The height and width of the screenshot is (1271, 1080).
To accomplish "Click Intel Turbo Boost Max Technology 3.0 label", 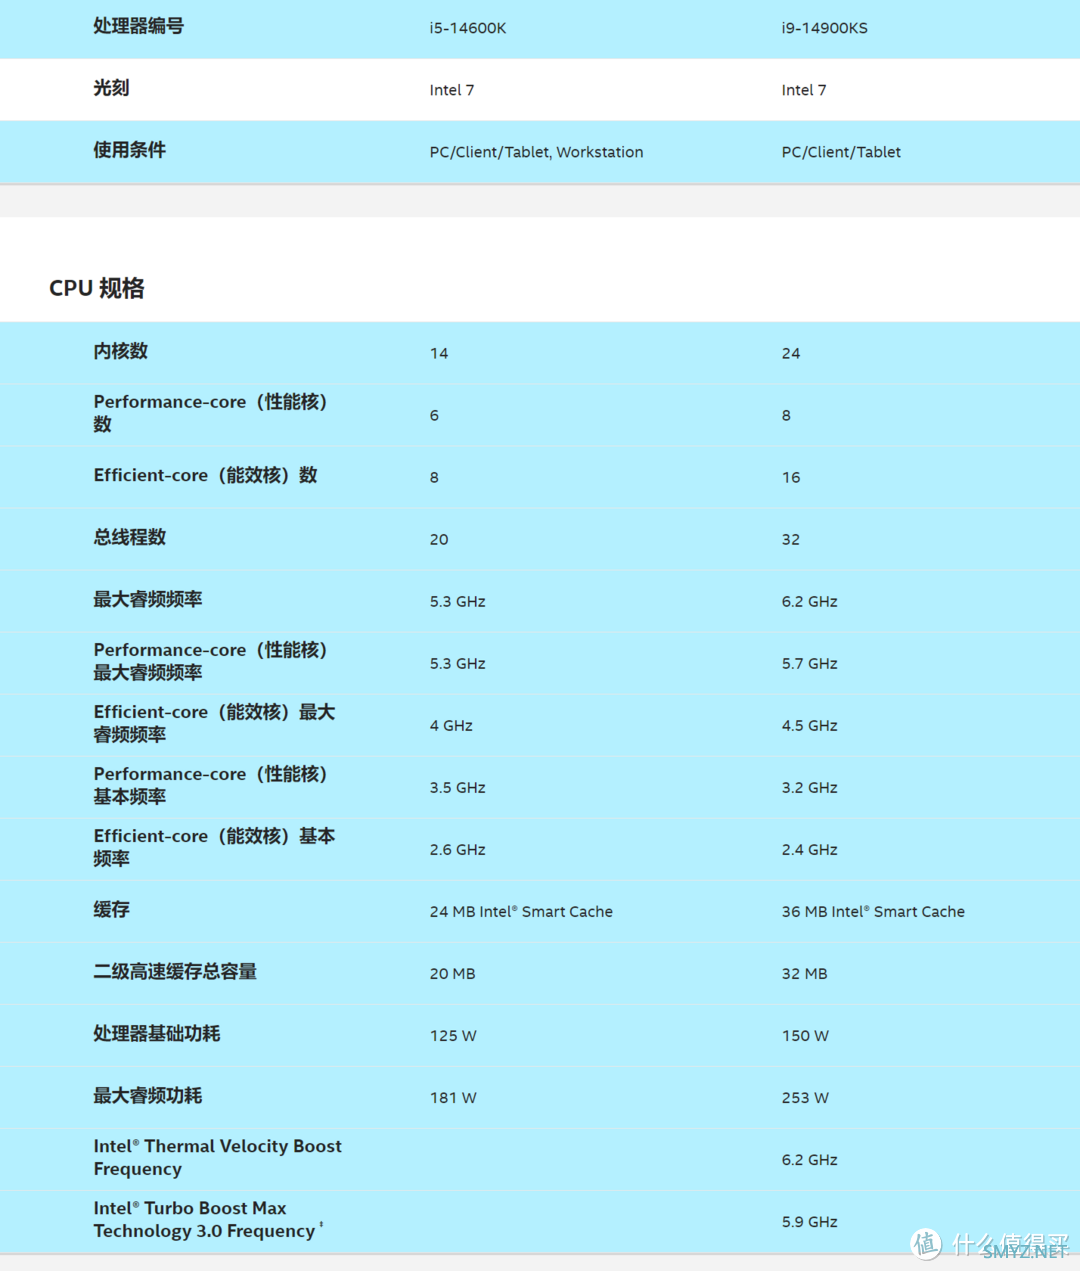I will [x=208, y=1219].
